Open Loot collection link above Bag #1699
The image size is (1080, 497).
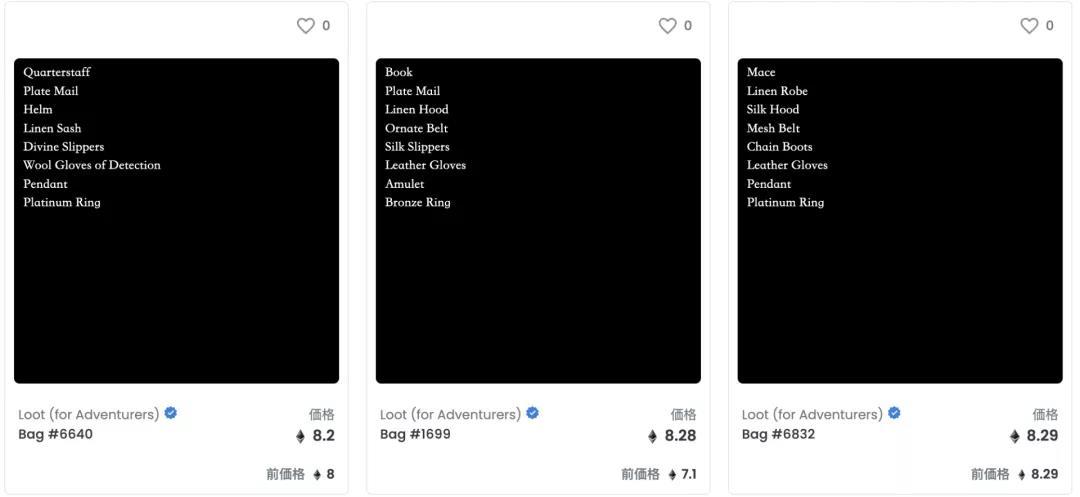tap(450, 414)
